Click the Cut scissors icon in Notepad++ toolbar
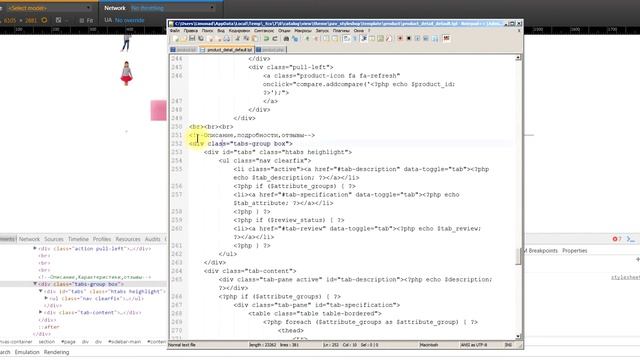This screenshot has height=360, width=640. [x=237, y=38]
